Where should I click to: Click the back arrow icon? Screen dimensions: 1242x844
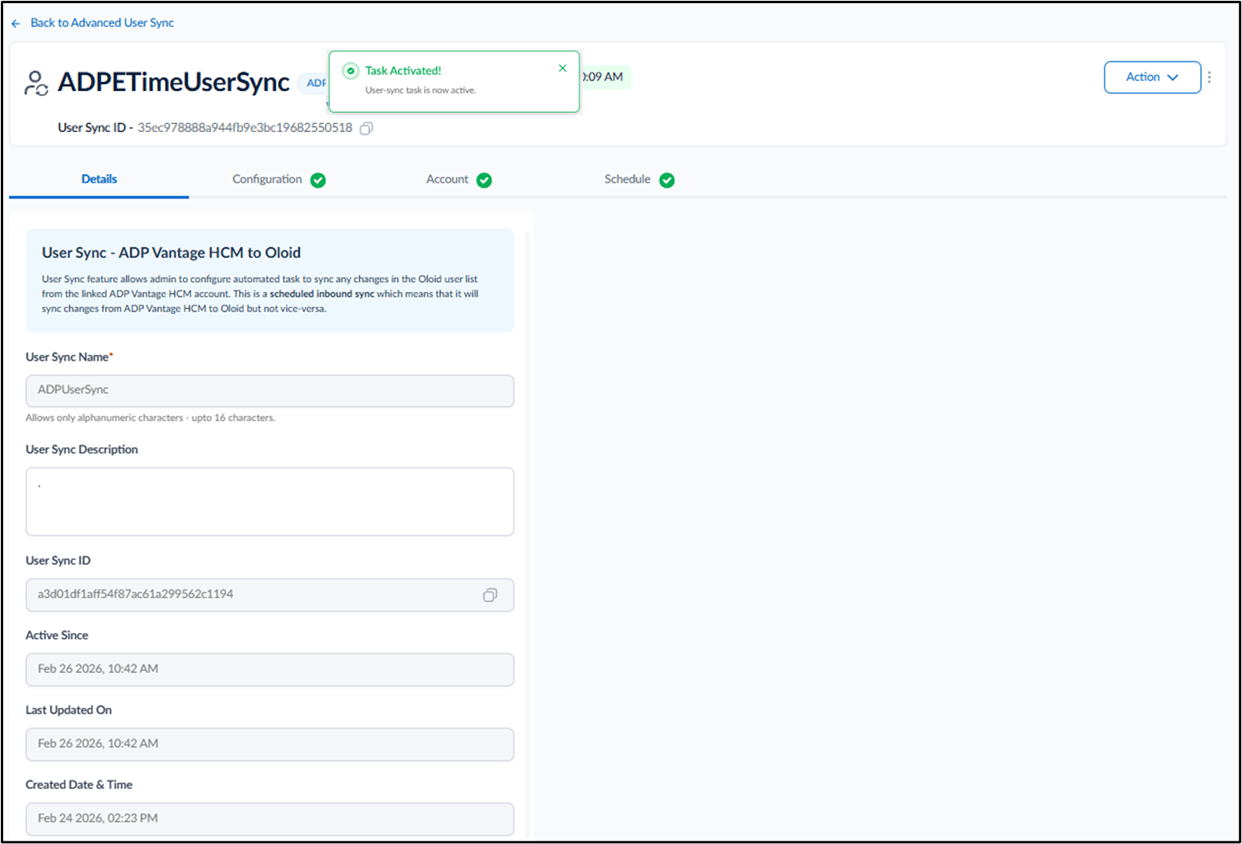16,23
